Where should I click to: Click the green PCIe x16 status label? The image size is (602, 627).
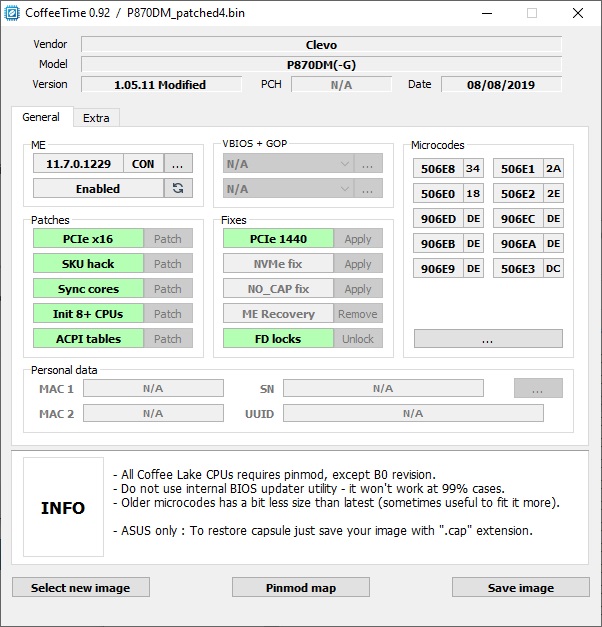click(x=88, y=238)
